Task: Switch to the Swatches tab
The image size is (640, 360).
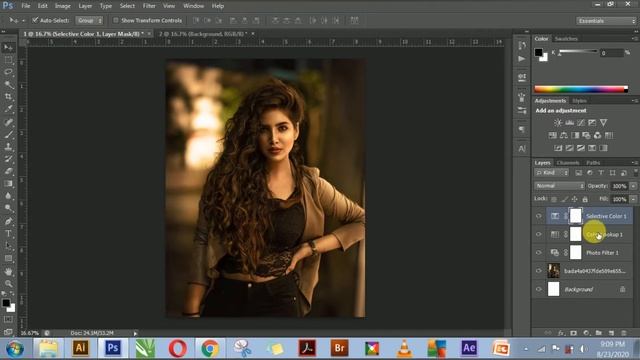Action: [566, 39]
